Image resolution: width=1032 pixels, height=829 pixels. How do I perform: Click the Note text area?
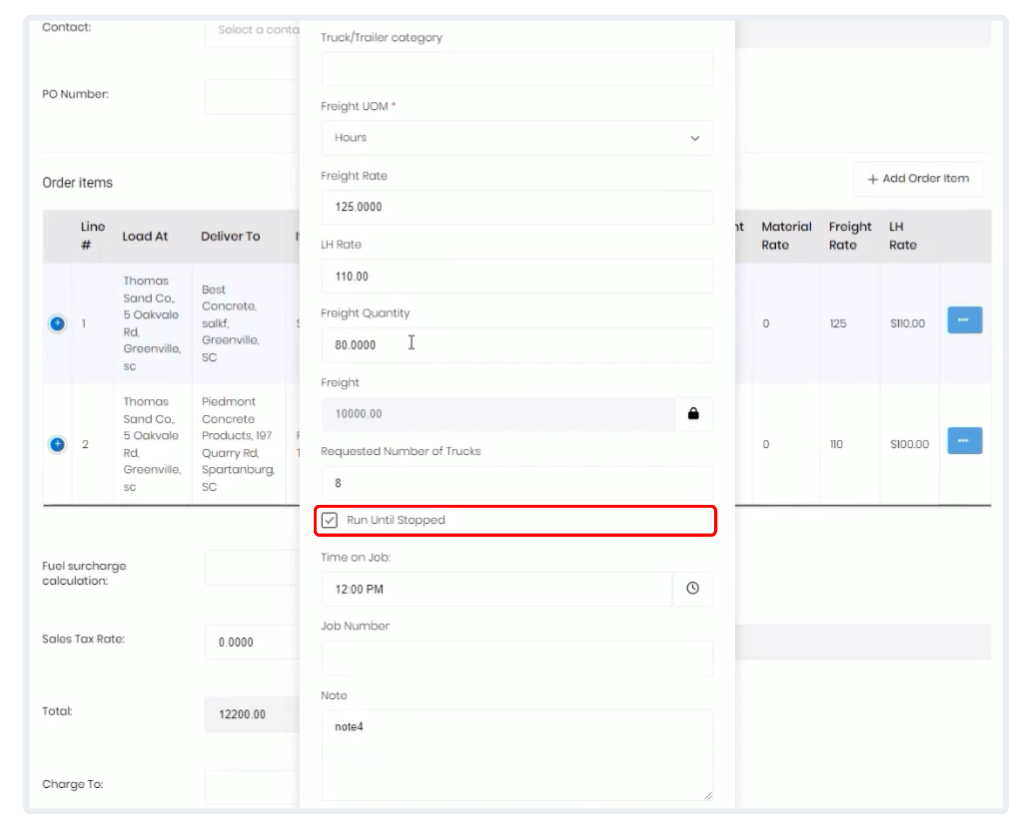tap(516, 755)
